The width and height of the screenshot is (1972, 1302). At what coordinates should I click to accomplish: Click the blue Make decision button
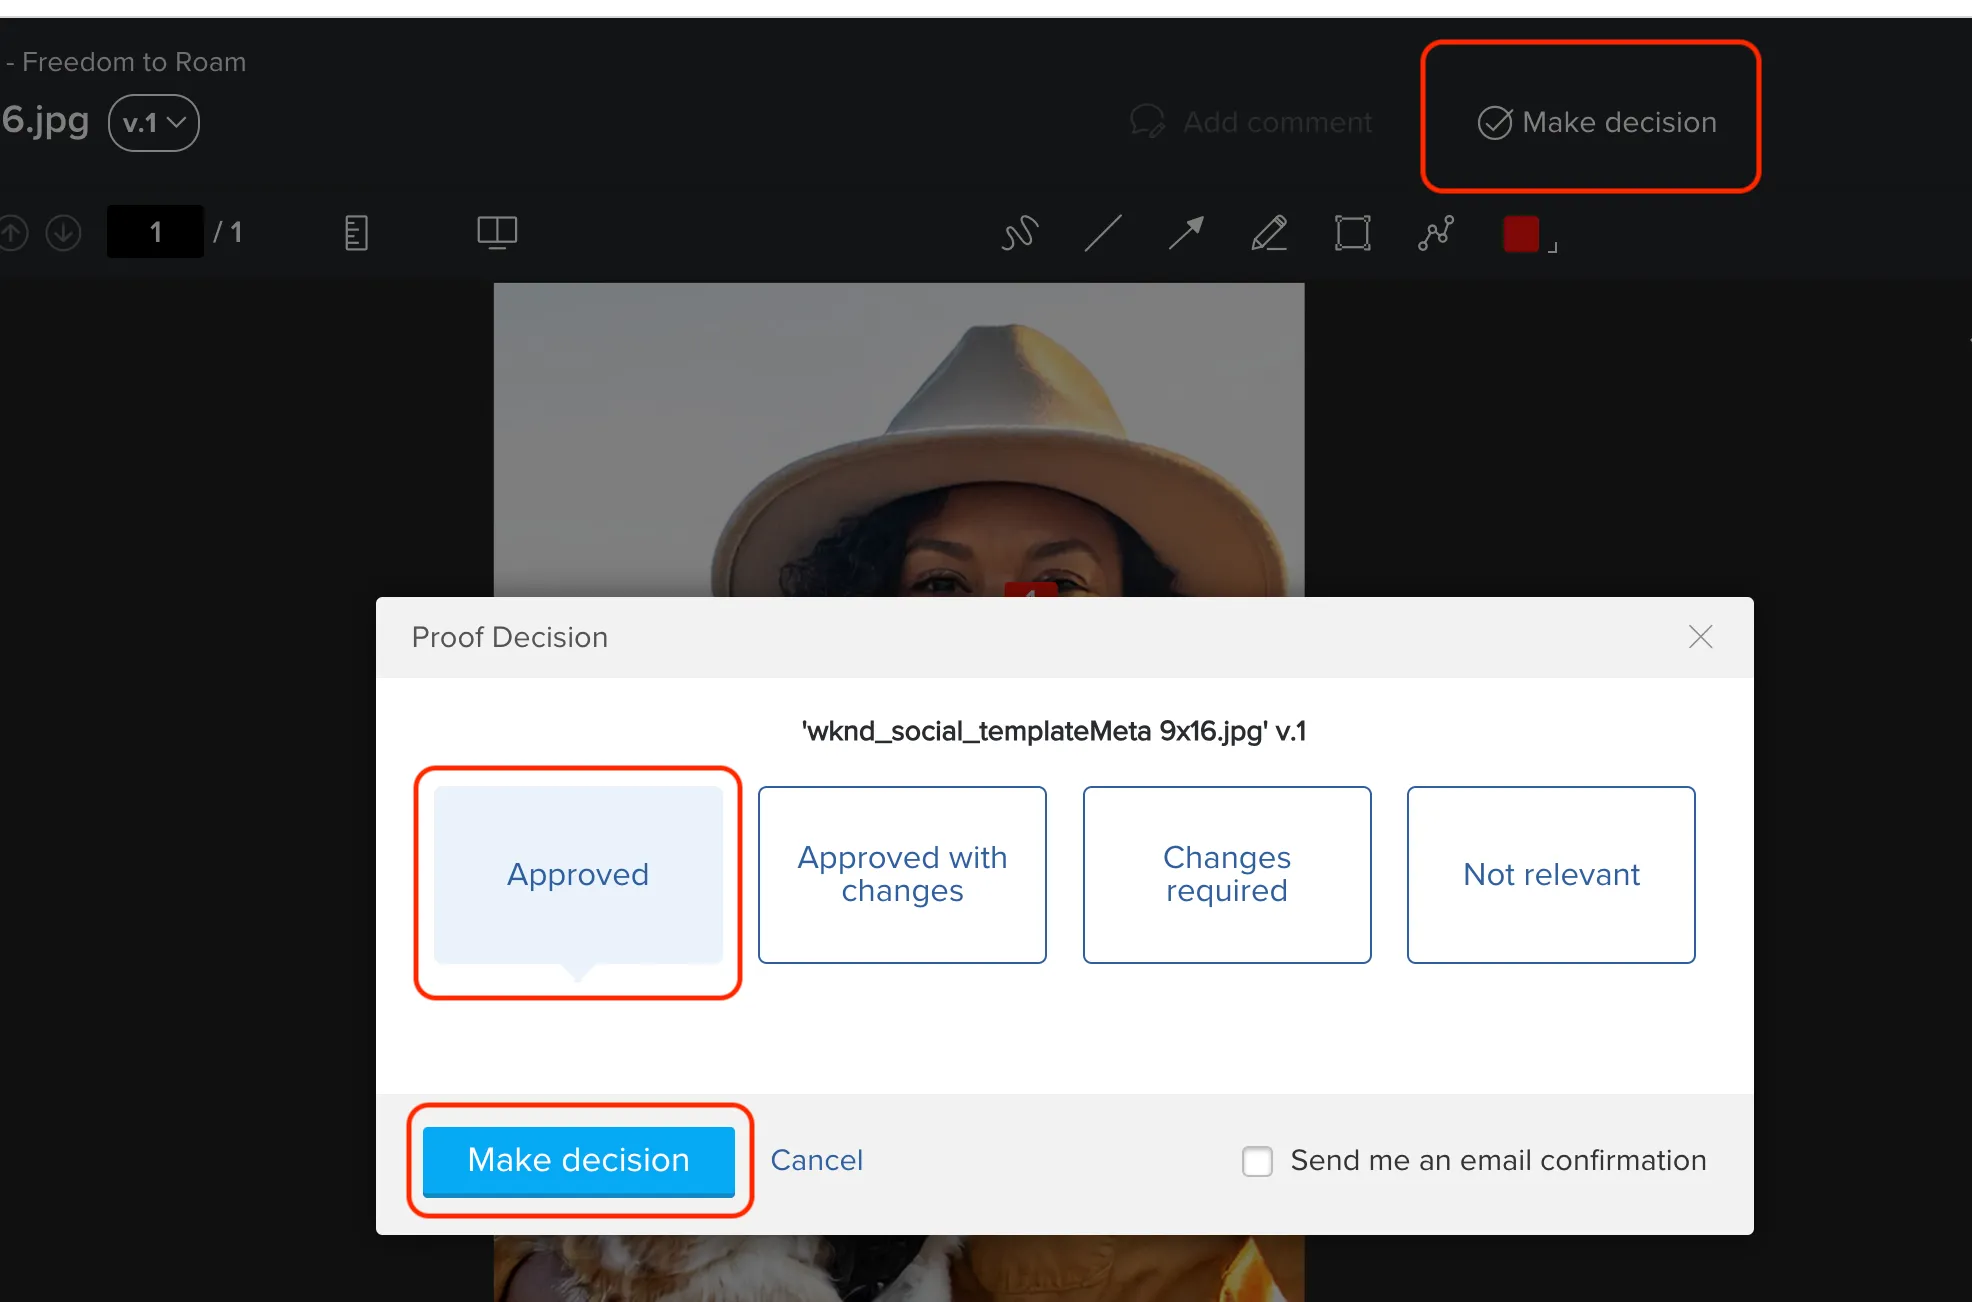tap(579, 1160)
